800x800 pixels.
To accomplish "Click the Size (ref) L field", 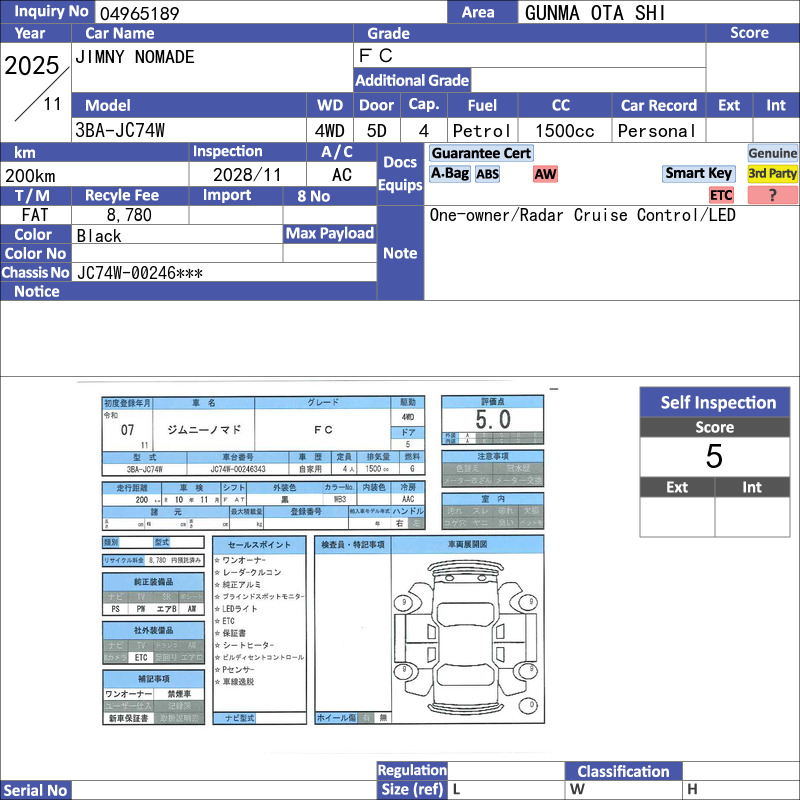I will tap(506, 789).
